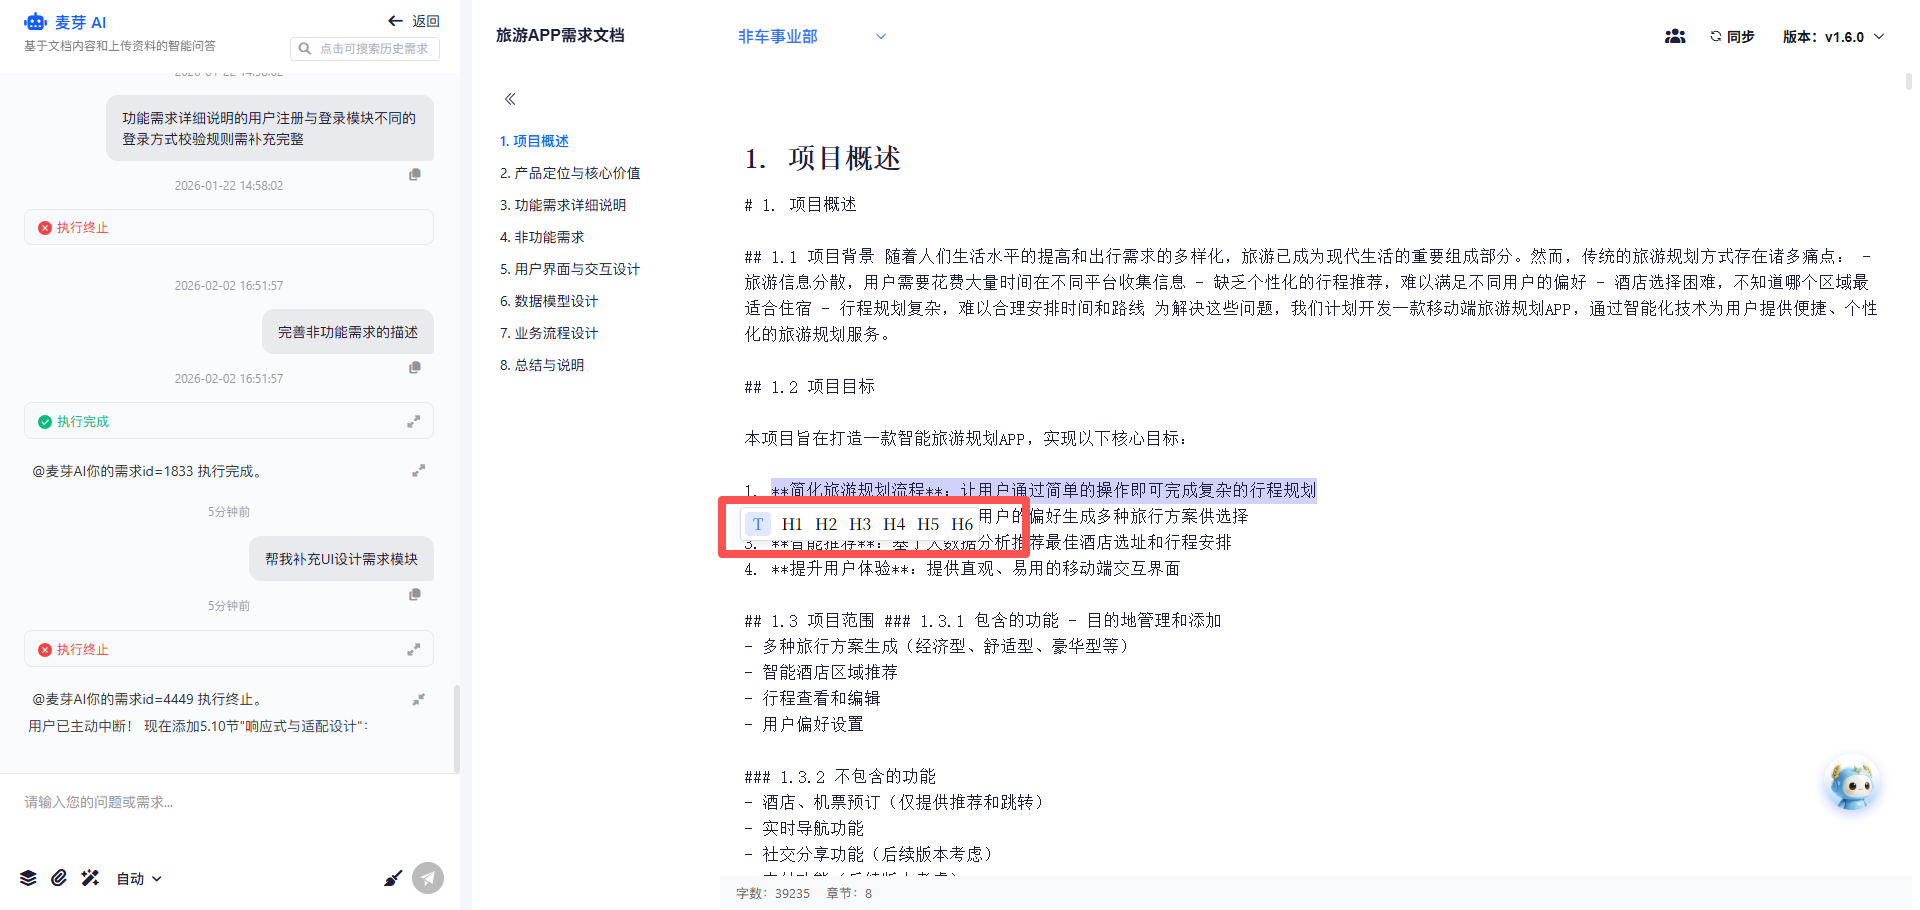Click the chat bubble 完善非功能需求的描述
Image resolution: width=1920 pixels, height=910 pixels.
click(x=348, y=332)
